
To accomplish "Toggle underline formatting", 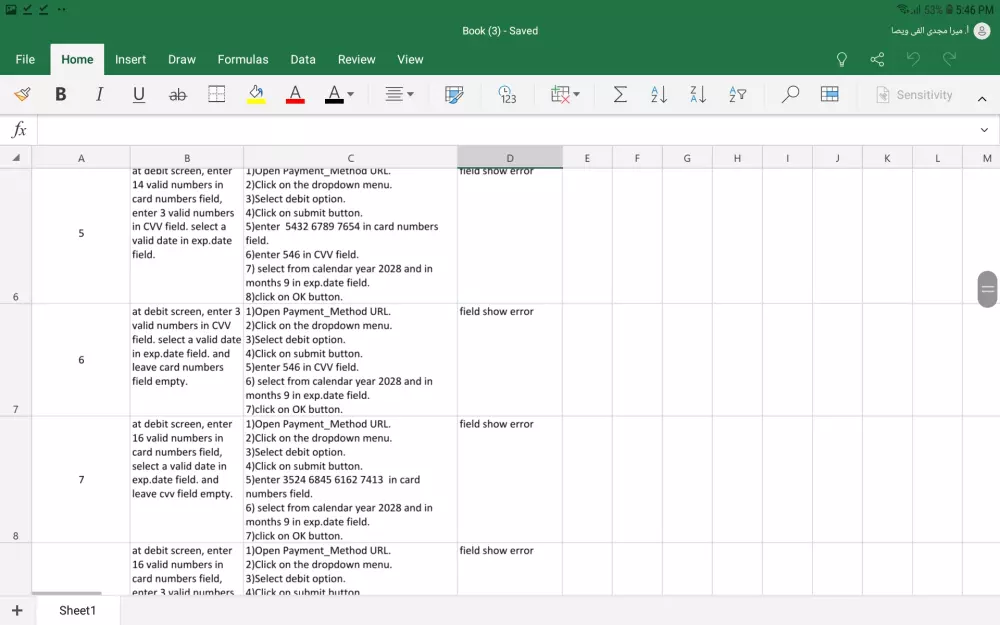I will pos(139,95).
